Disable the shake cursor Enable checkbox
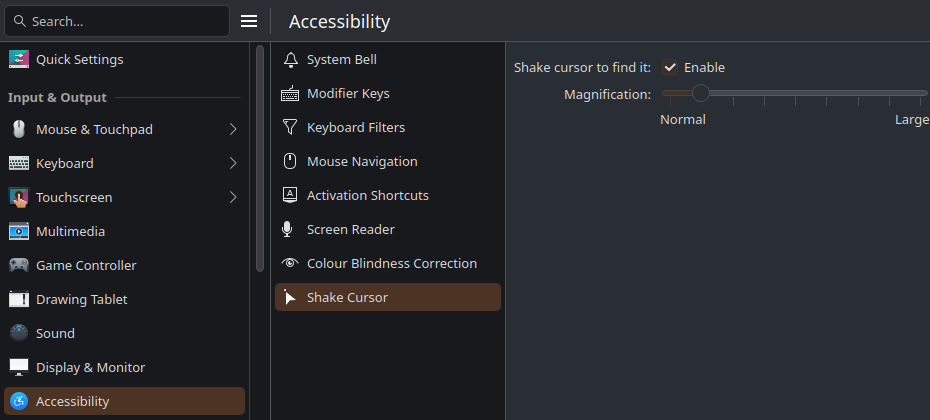 [670, 68]
